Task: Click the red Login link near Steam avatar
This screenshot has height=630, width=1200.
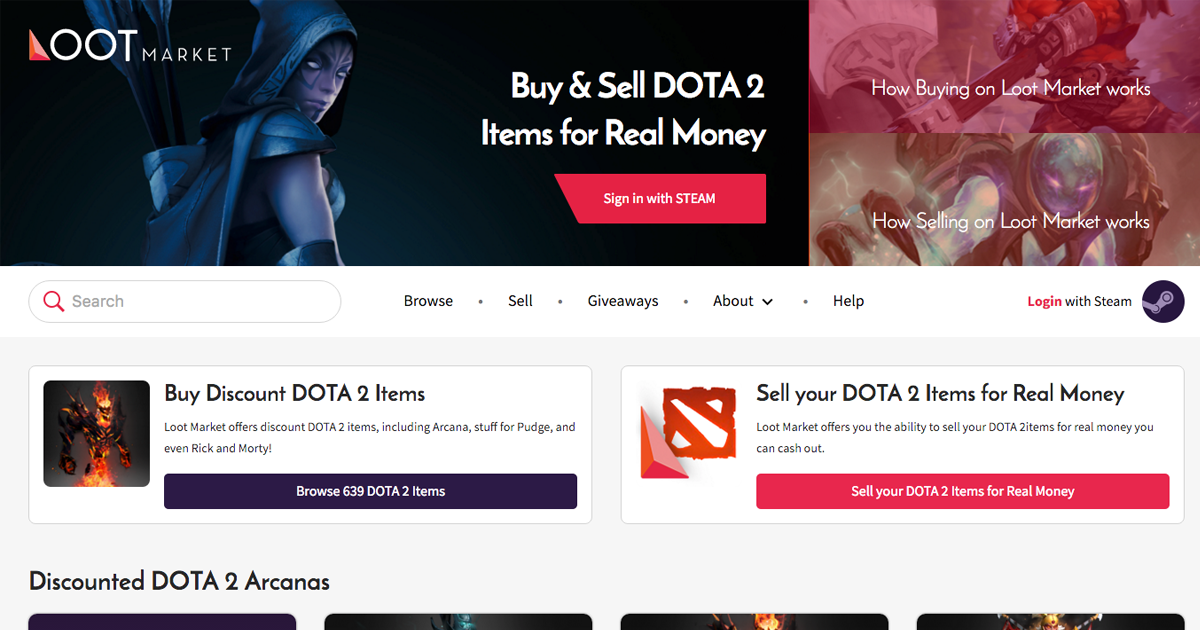Action: coord(1044,301)
